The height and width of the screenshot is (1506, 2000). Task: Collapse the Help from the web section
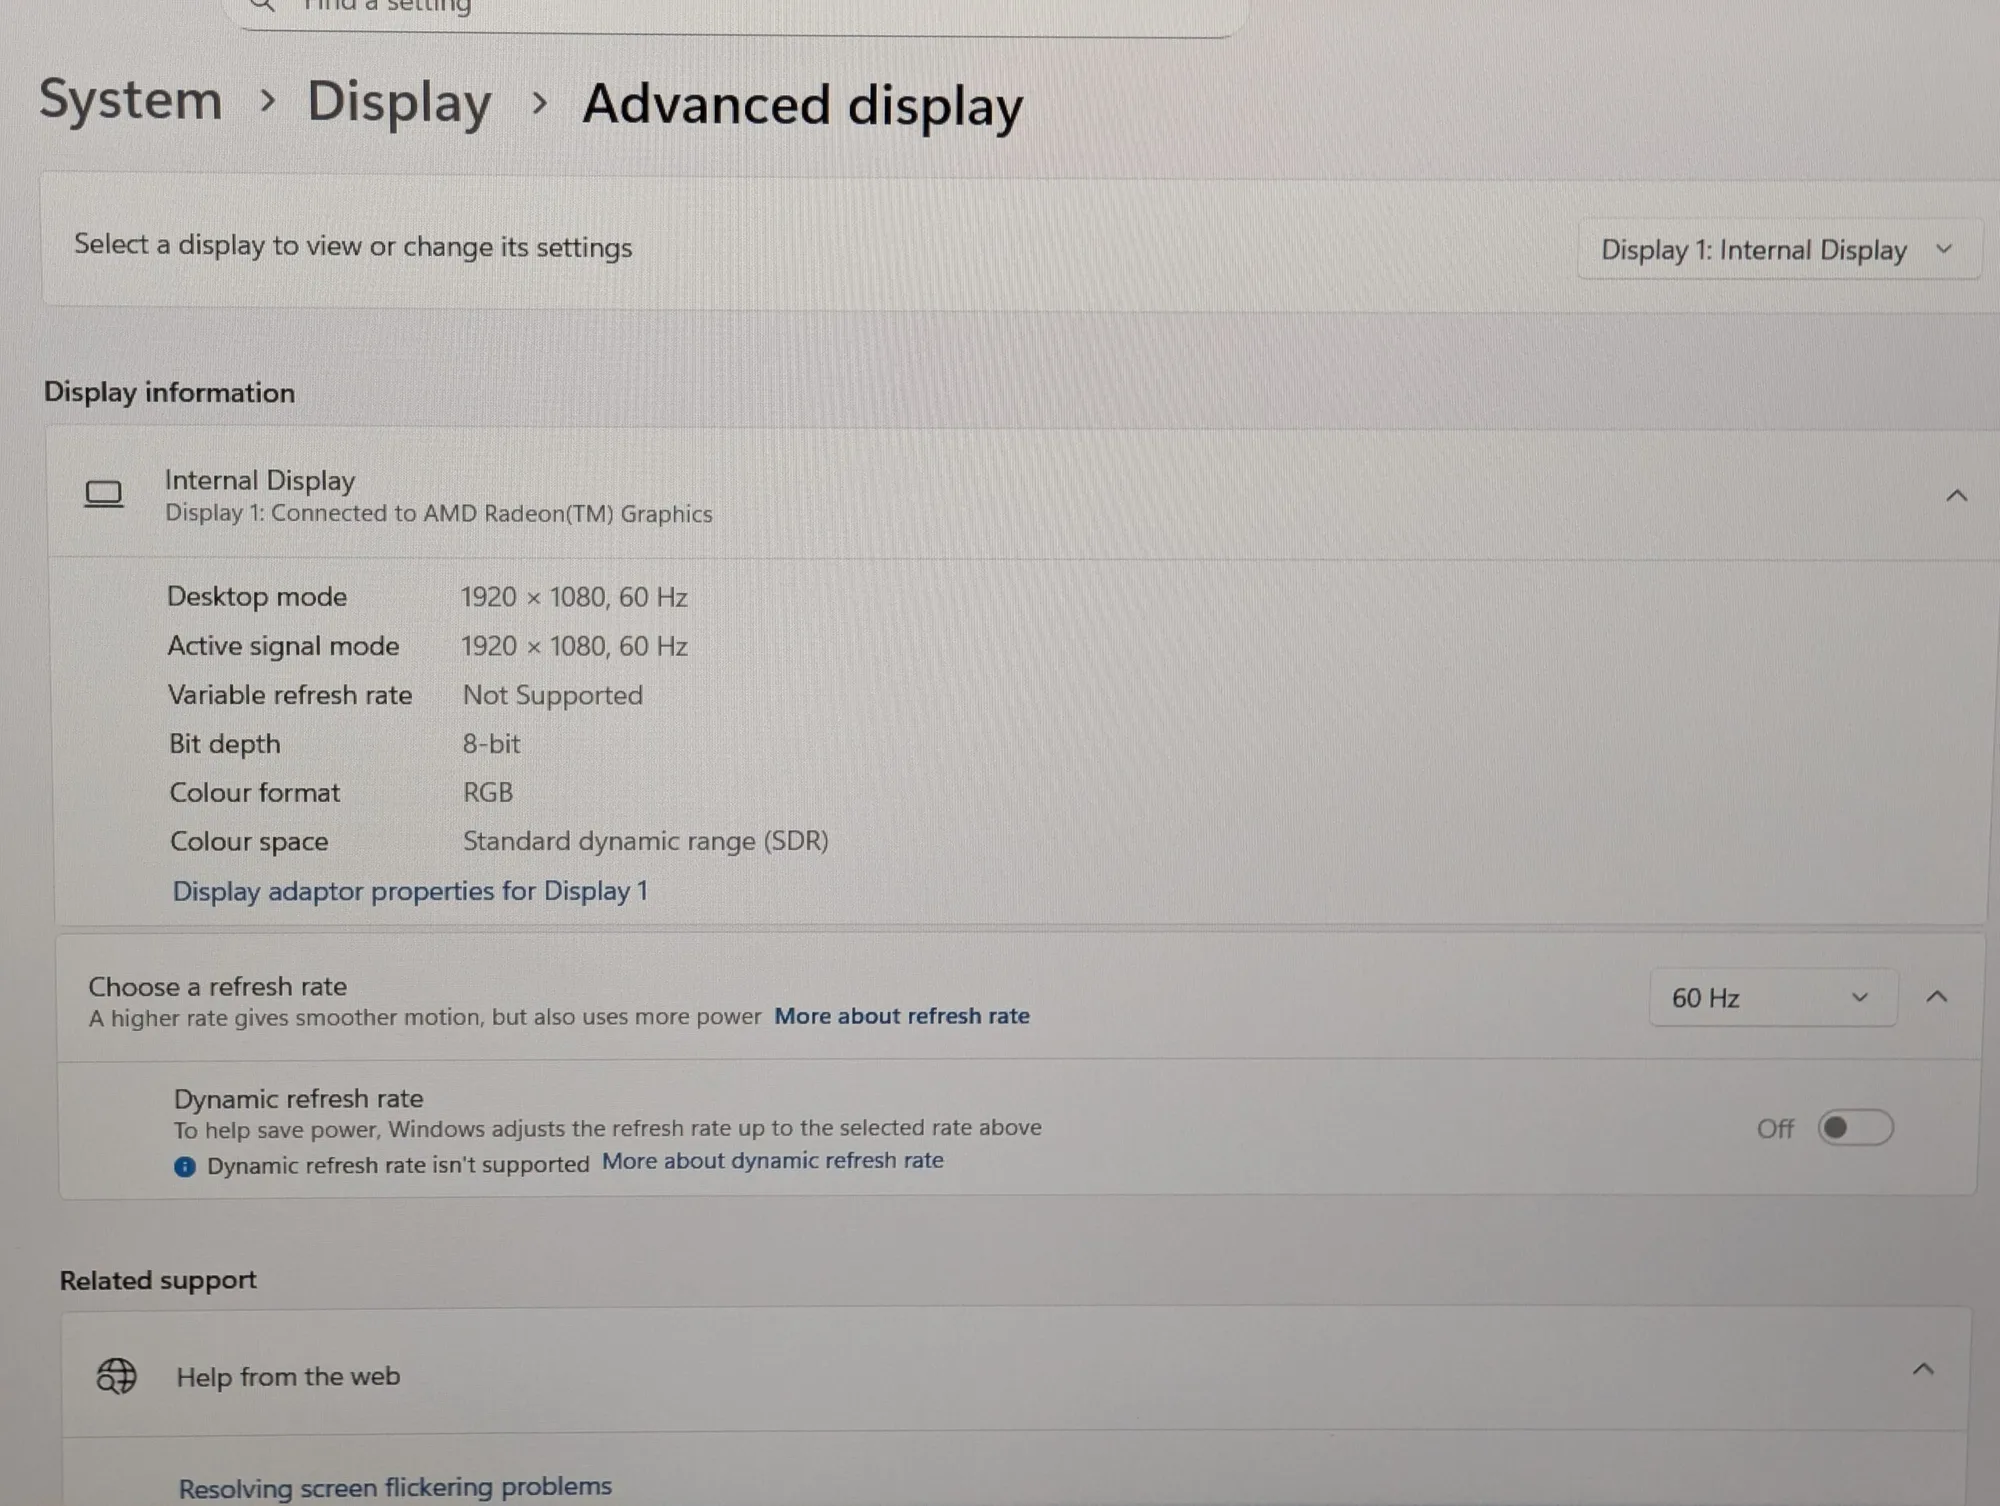[1923, 1370]
